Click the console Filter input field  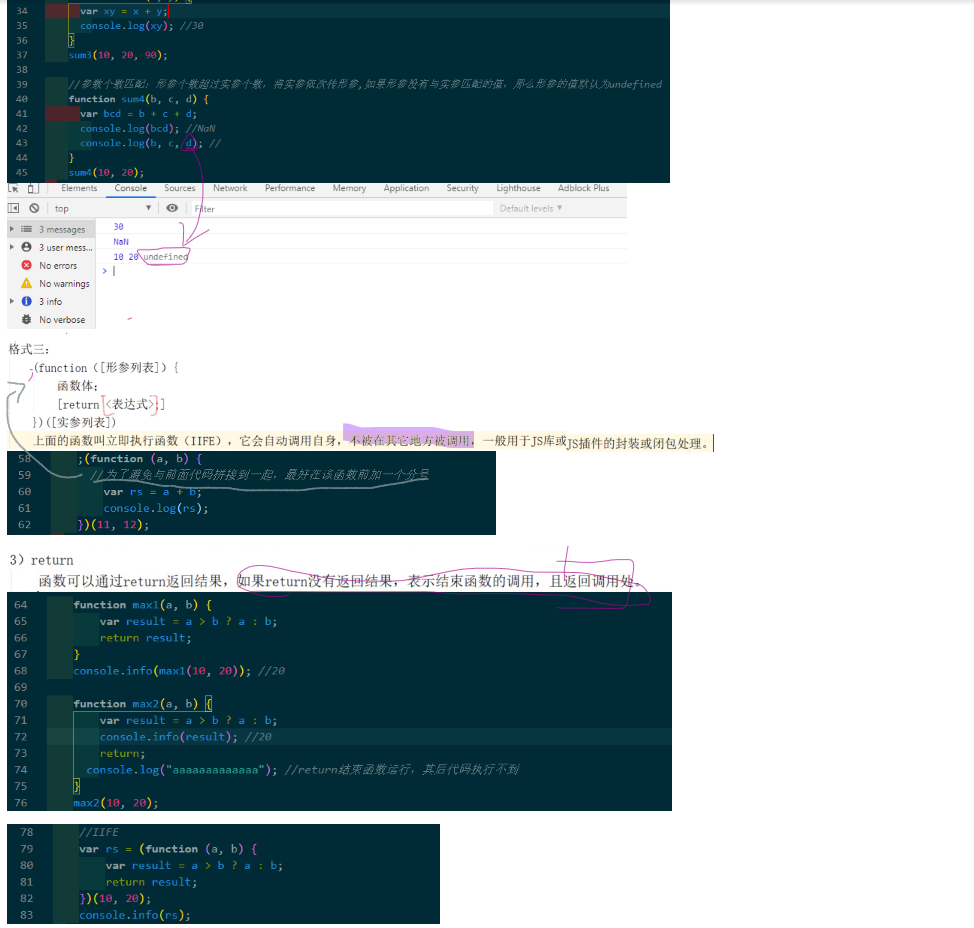(342, 209)
